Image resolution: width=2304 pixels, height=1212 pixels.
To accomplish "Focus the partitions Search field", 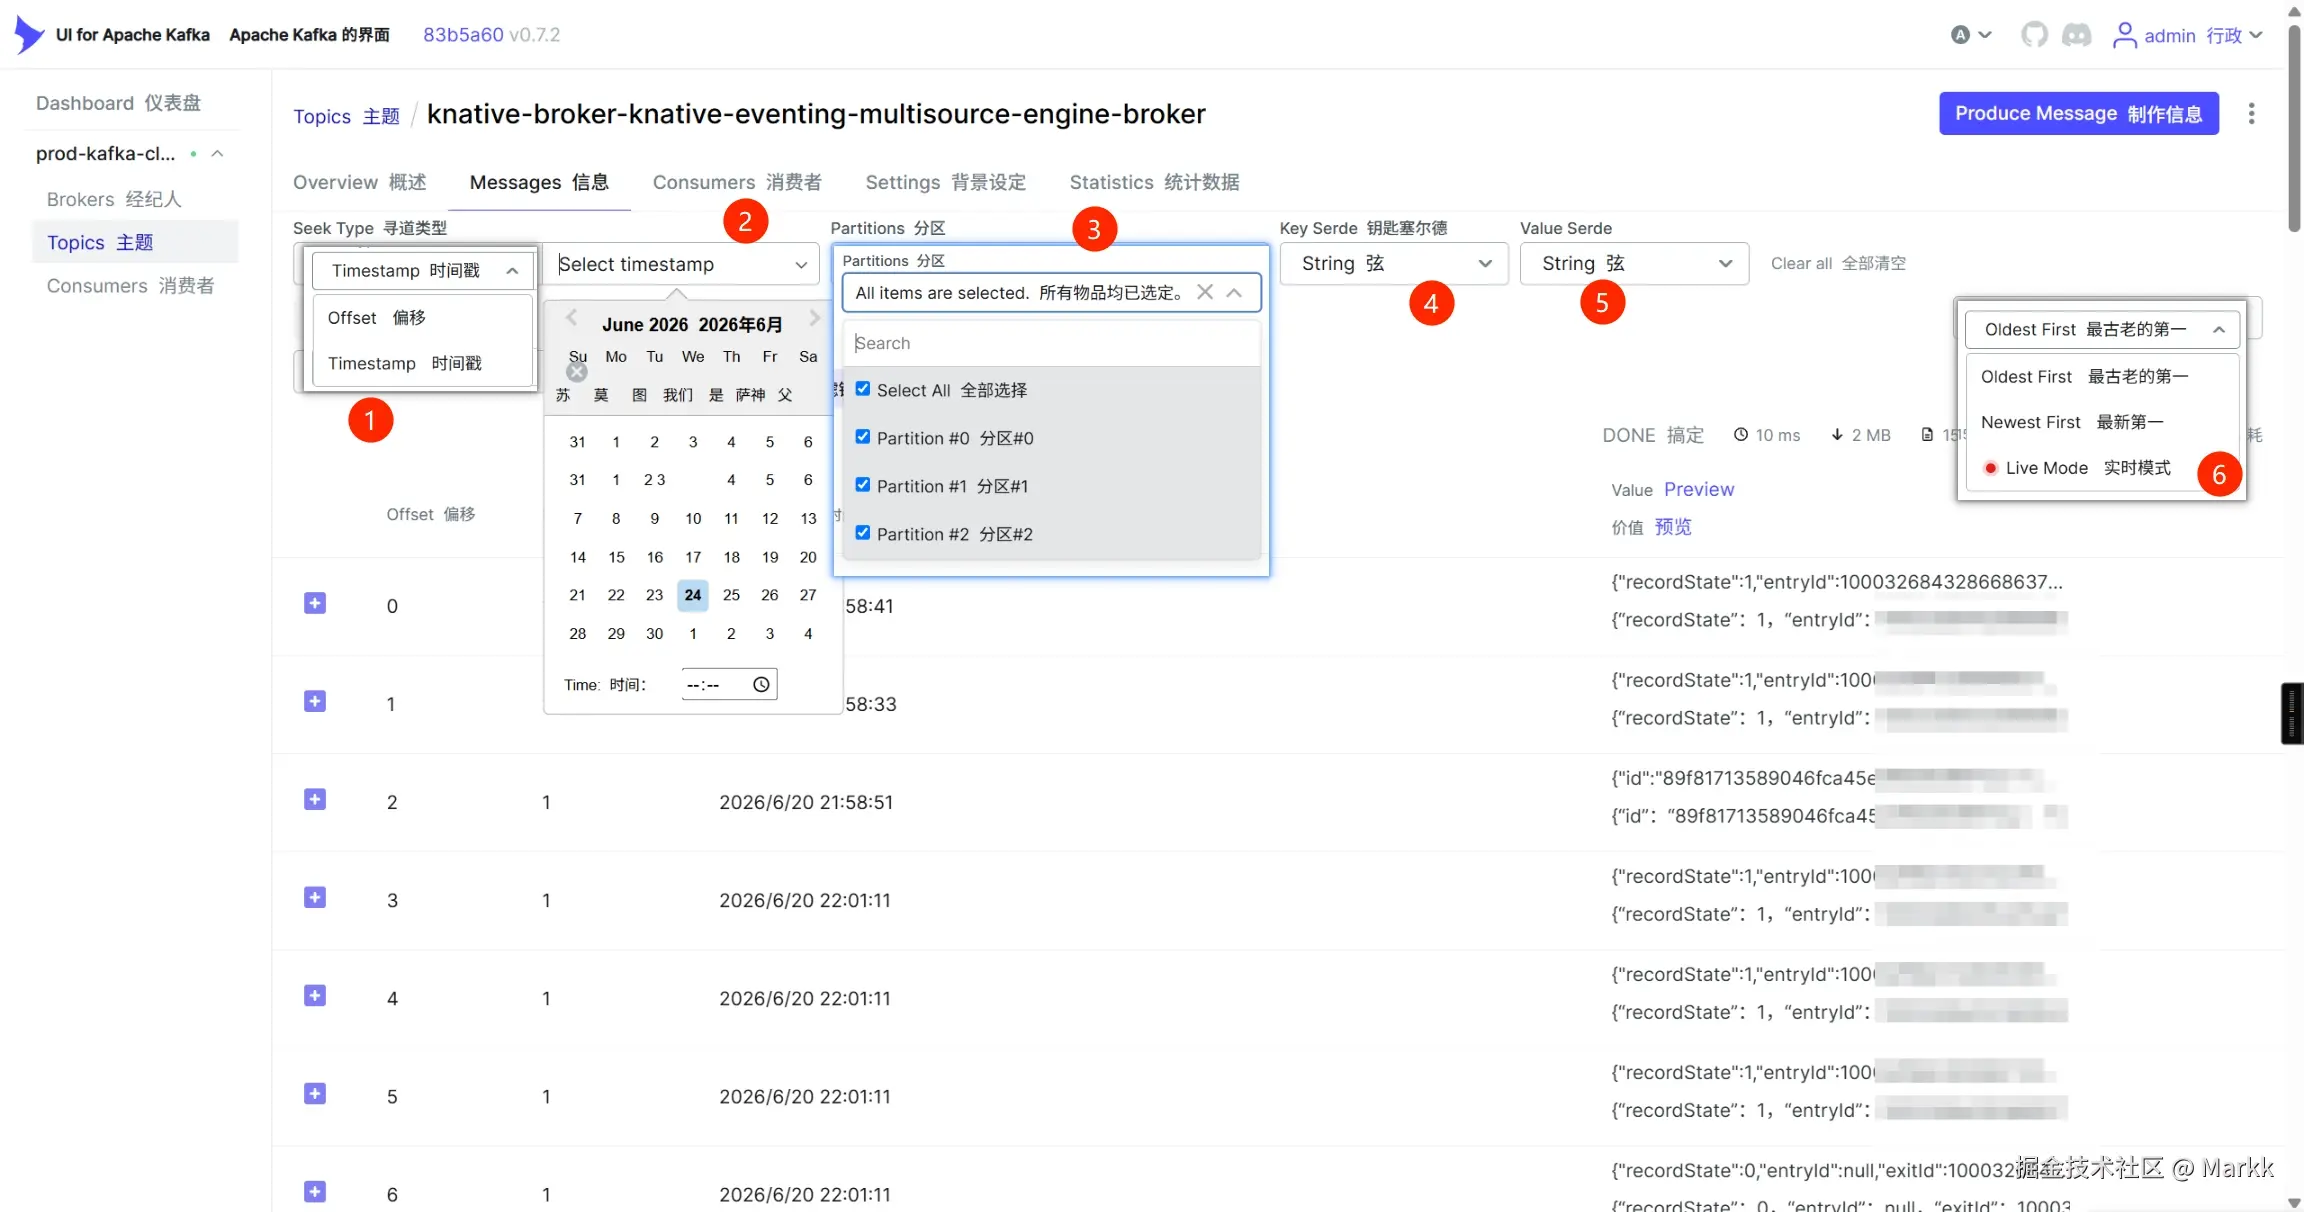I will (x=1052, y=343).
